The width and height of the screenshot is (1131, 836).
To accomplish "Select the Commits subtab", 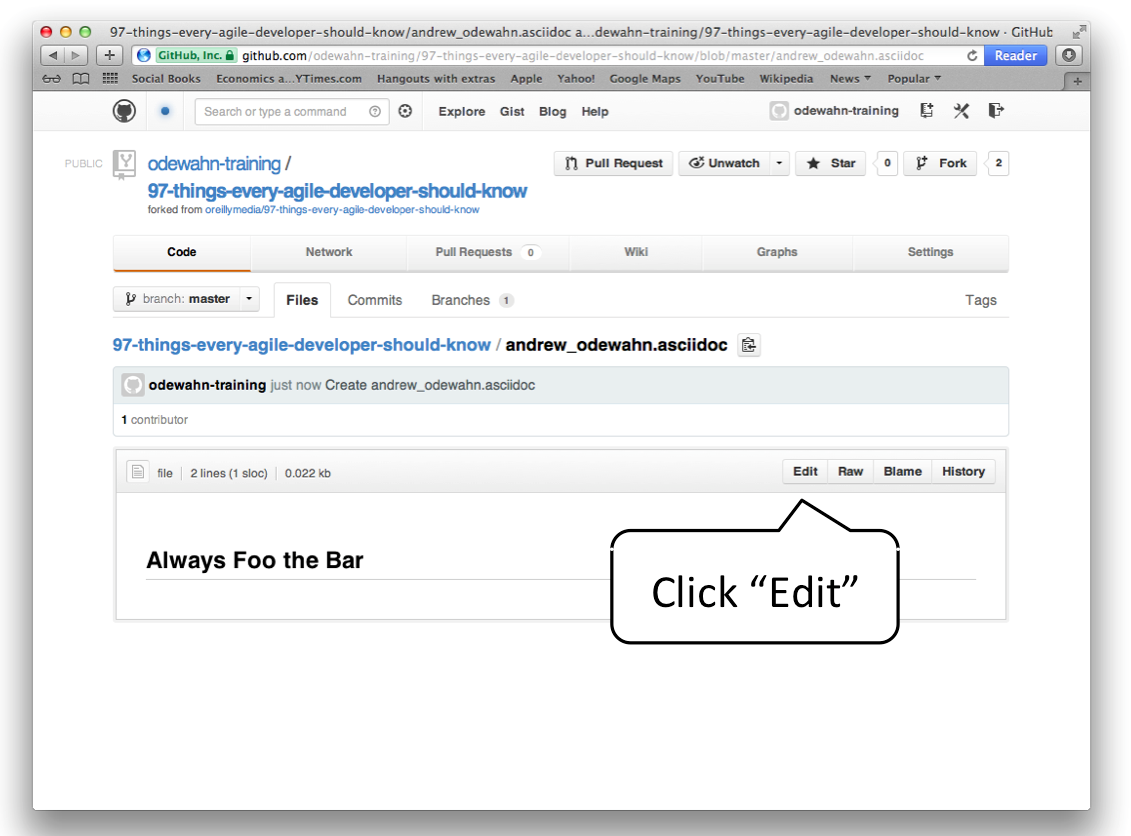I will 374,300.
